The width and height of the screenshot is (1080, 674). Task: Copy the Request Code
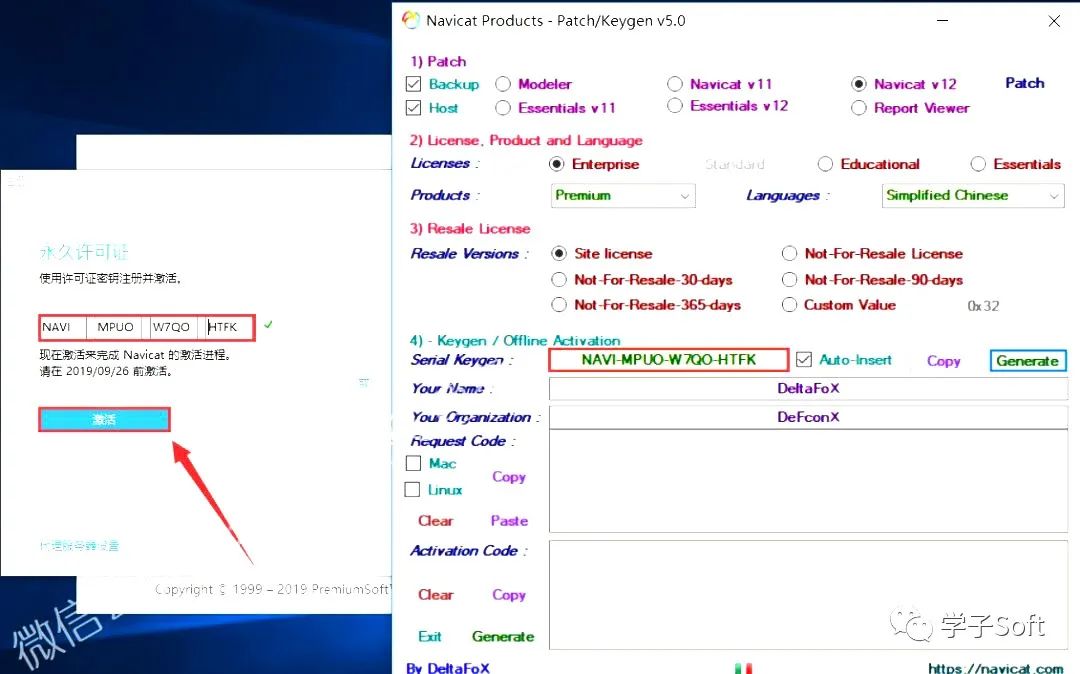(x=509, y=476)
